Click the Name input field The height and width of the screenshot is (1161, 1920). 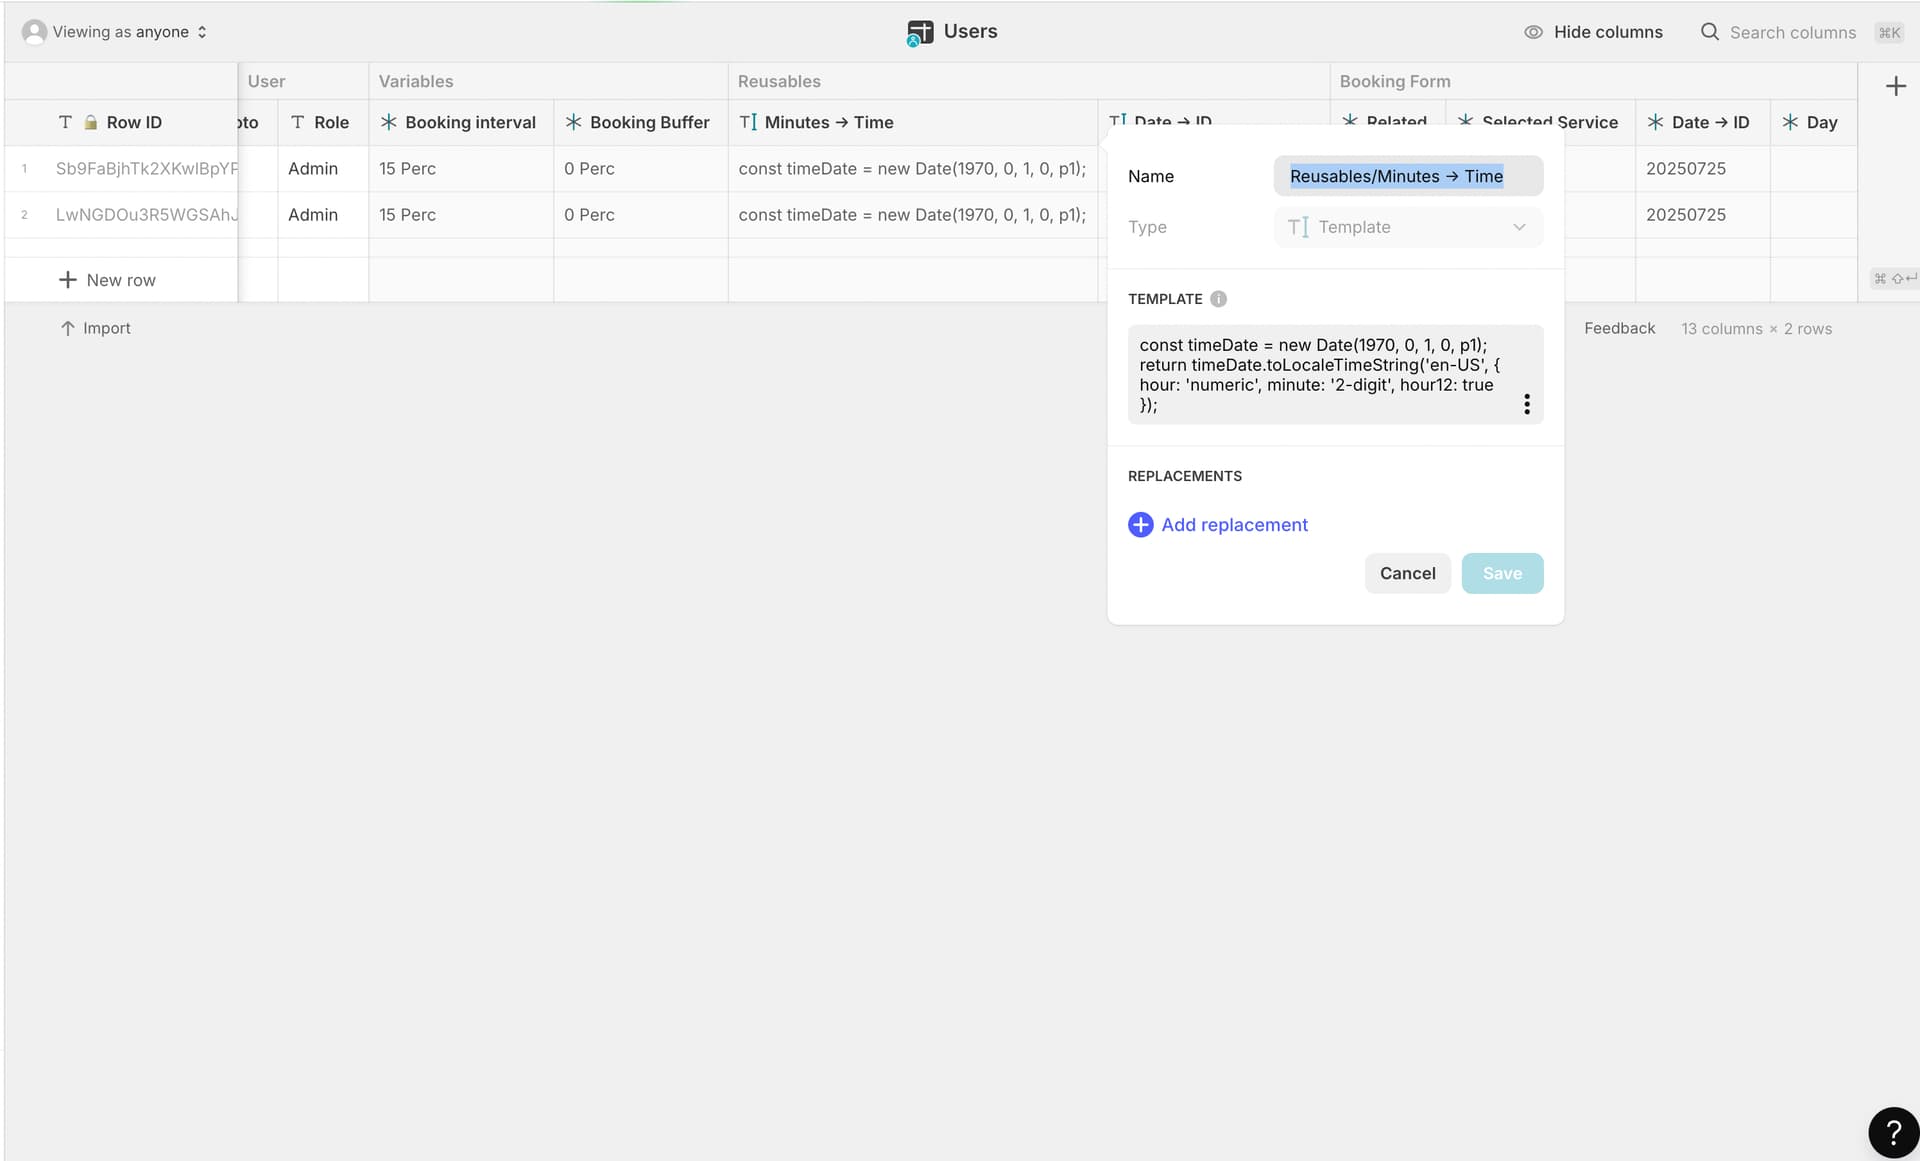(1408, 176)
